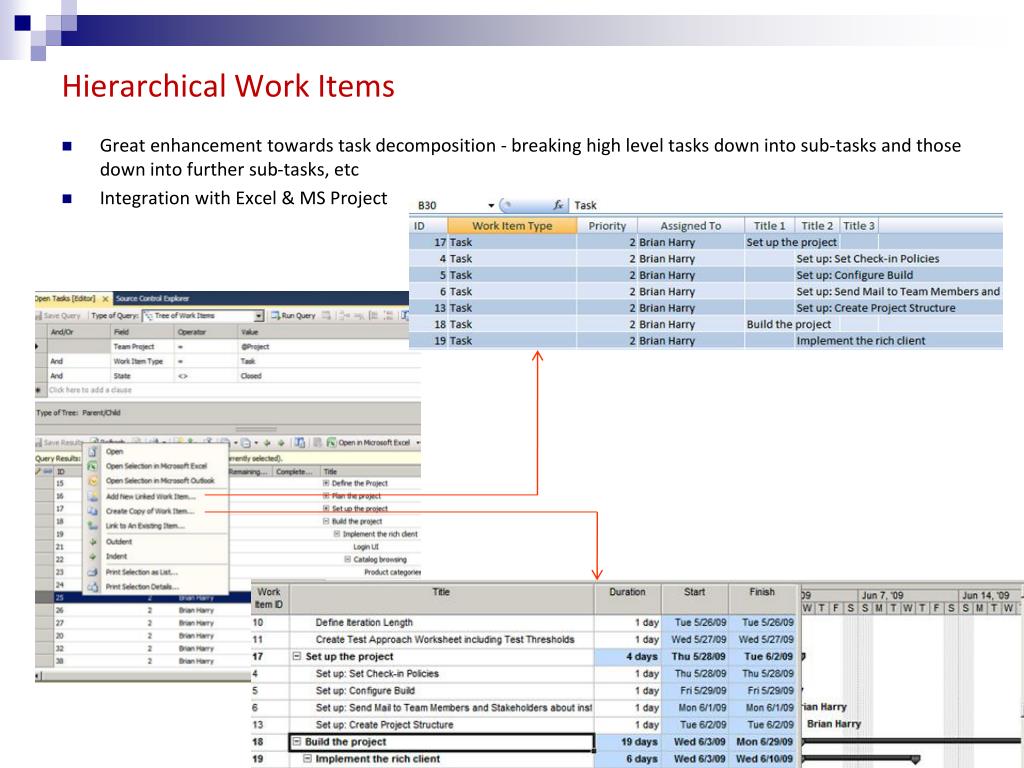The image size is (1024, 768).
Task: Expand Set up the project node in query results
Action: pos(326,508)
